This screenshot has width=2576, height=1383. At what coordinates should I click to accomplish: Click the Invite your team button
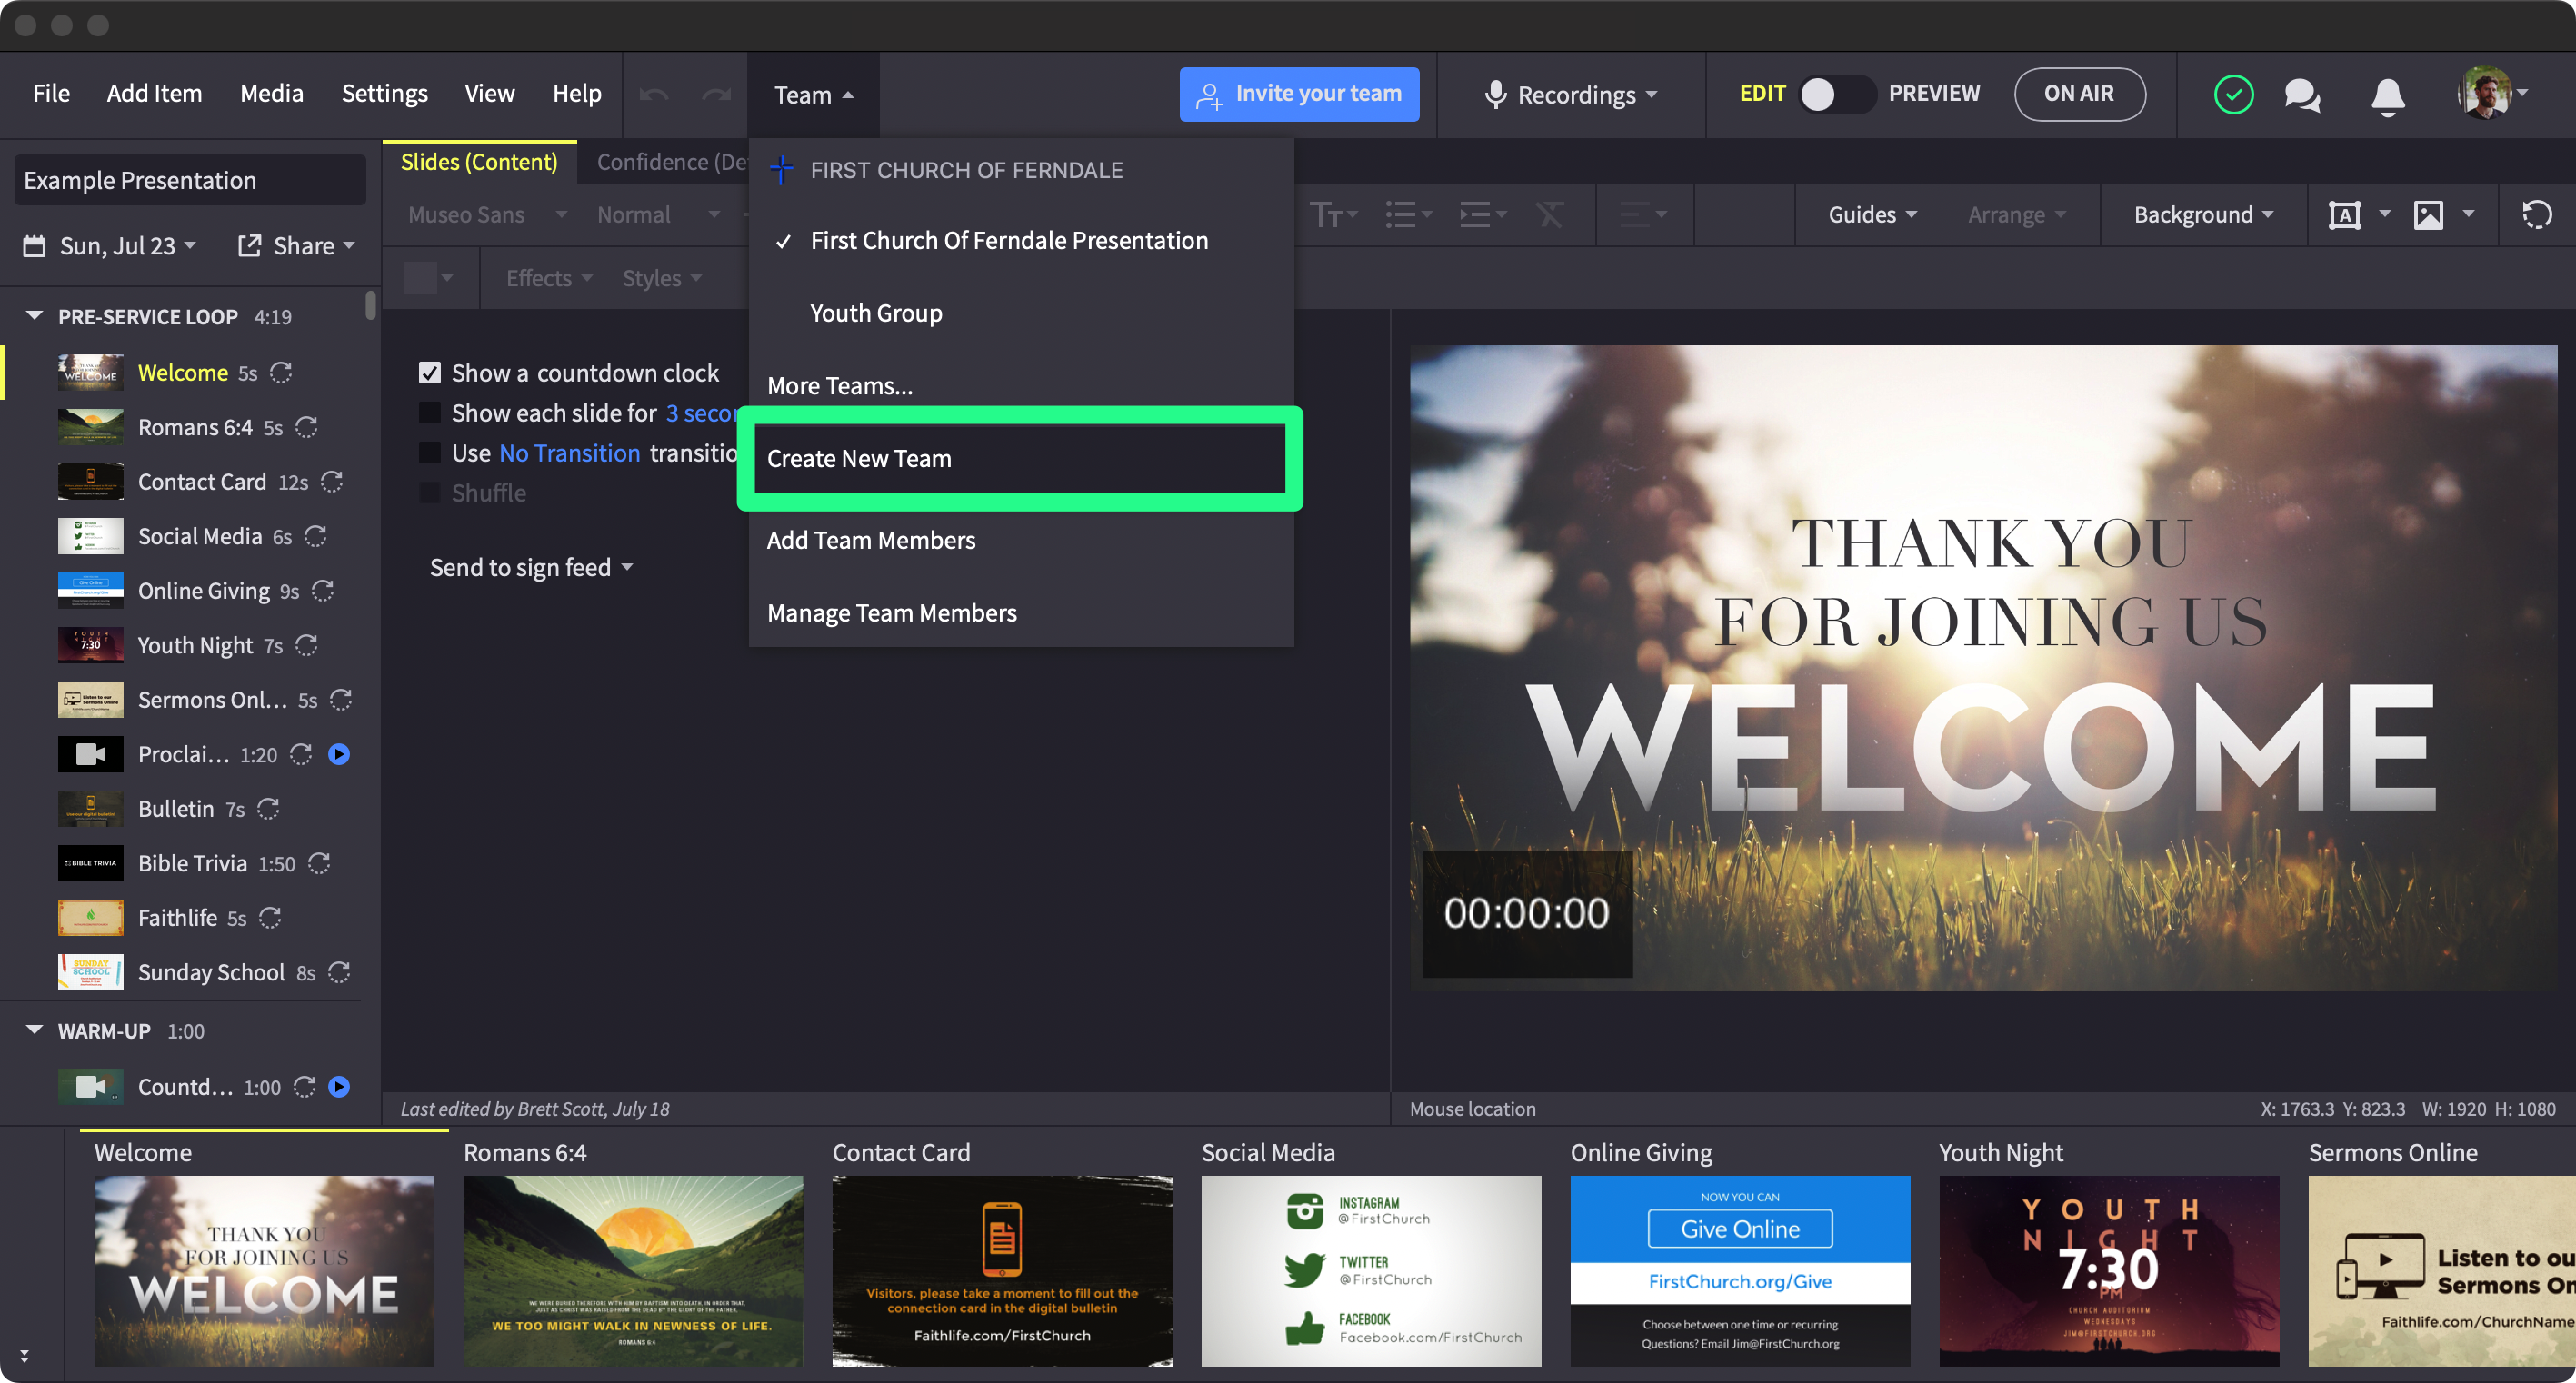[1298, 94]
